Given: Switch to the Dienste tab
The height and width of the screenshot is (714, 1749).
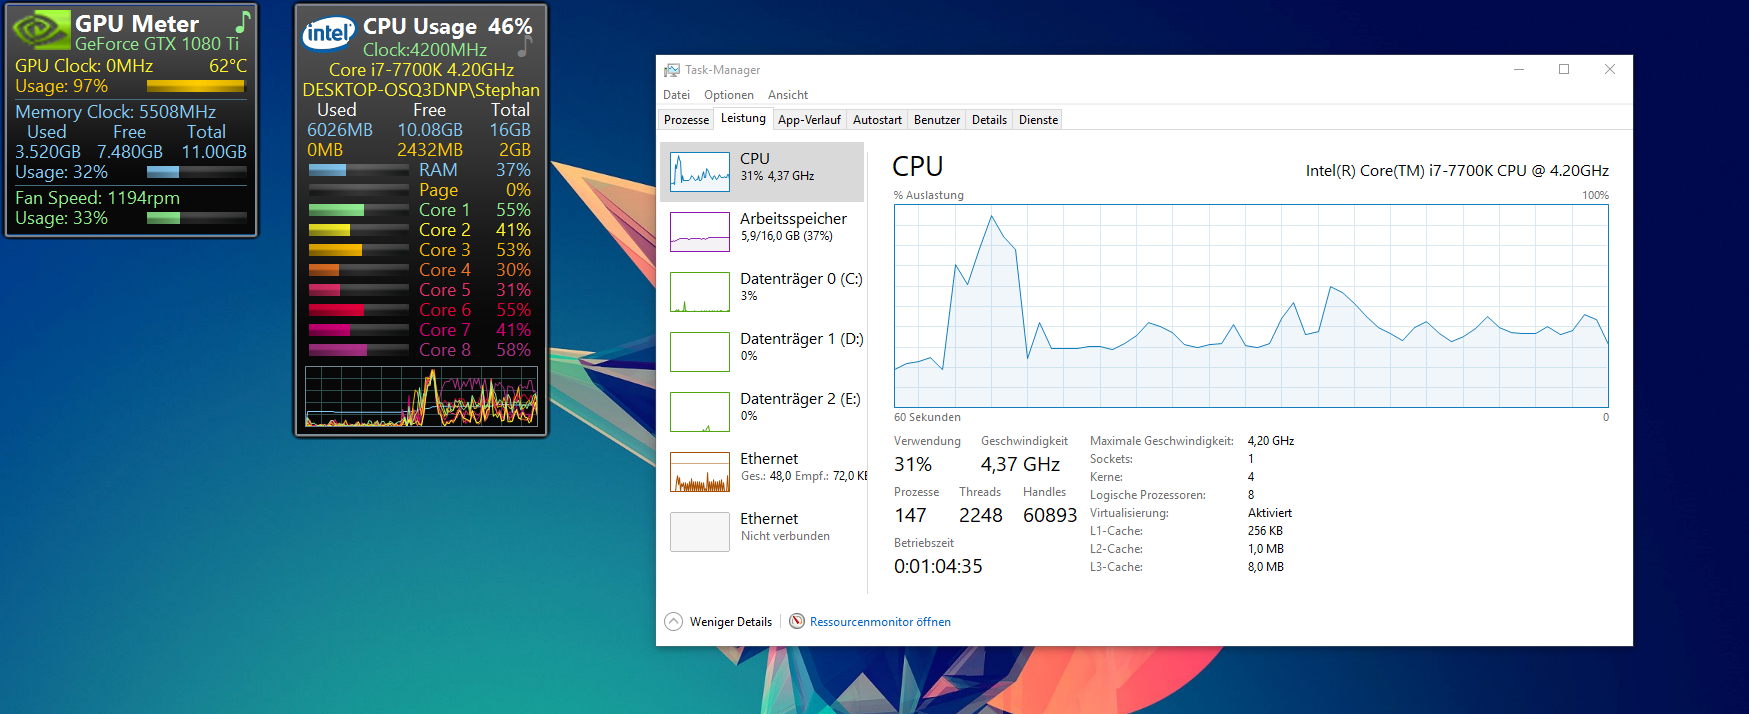Looking at the screenshot, I should pos(1038,120).
